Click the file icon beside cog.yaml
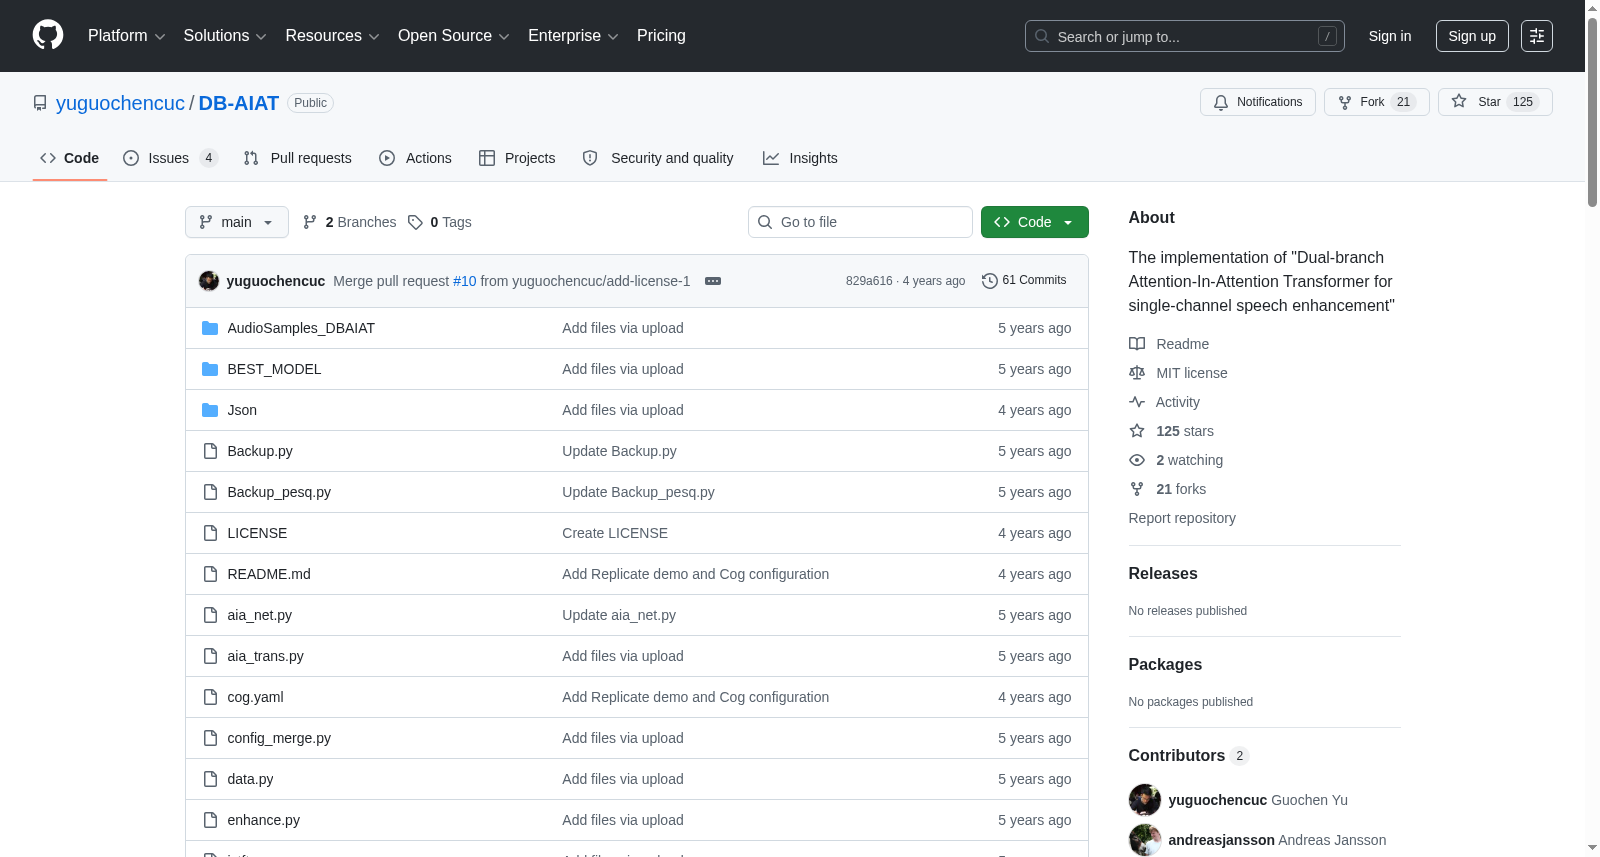The width and height of the screenshot is (1600, 857). pos(210,697)
